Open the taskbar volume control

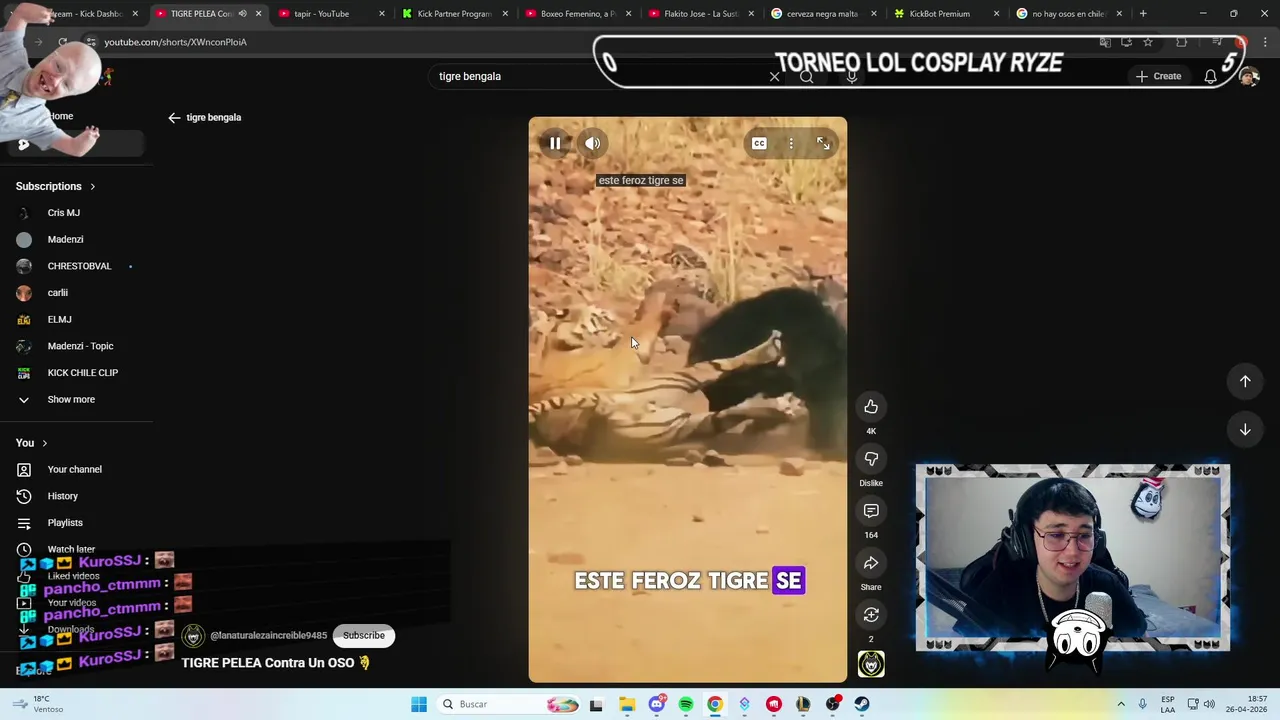pos(1209,704)
